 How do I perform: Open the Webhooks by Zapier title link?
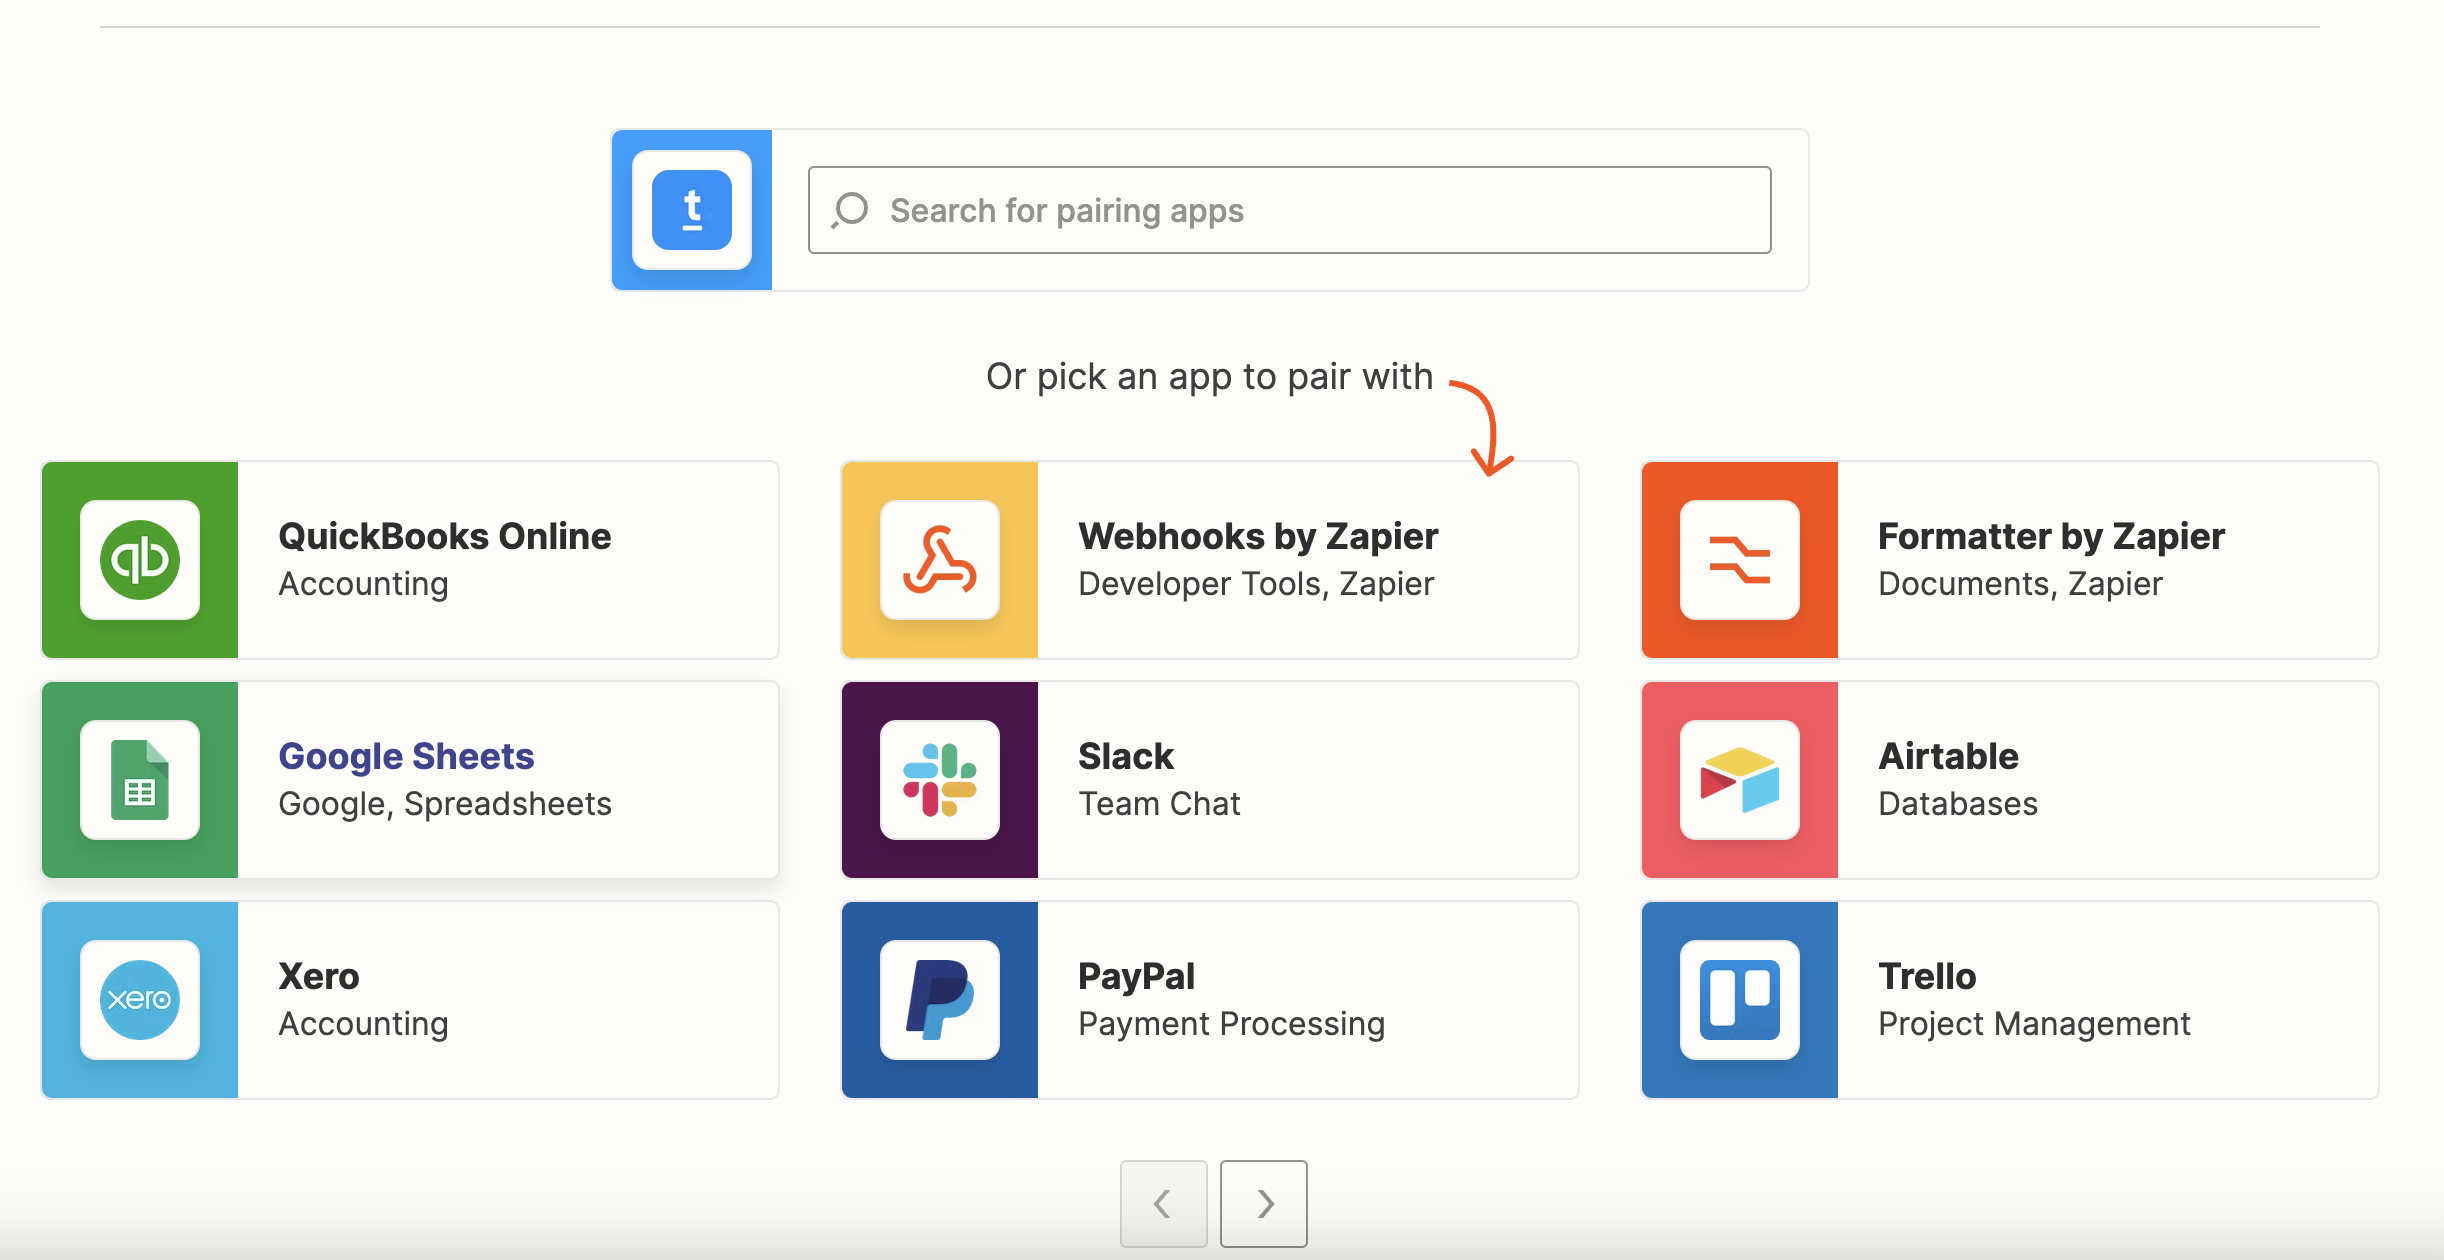(x=1258, y=536)
